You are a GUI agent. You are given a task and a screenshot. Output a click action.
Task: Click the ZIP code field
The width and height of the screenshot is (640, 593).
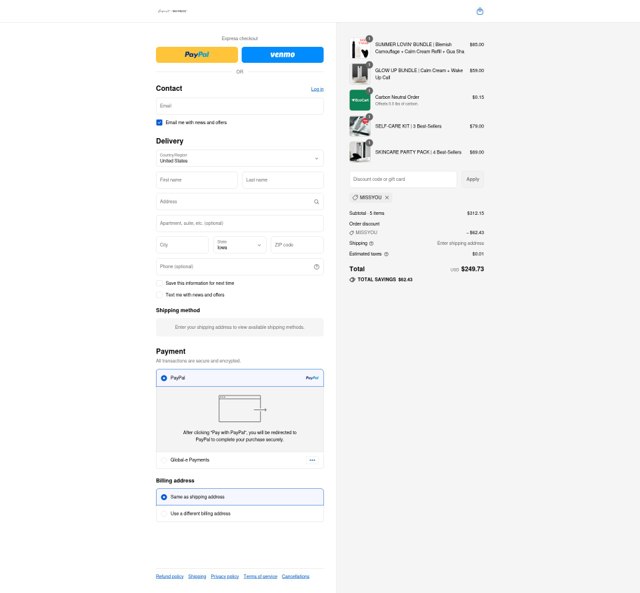pos(297,245)
